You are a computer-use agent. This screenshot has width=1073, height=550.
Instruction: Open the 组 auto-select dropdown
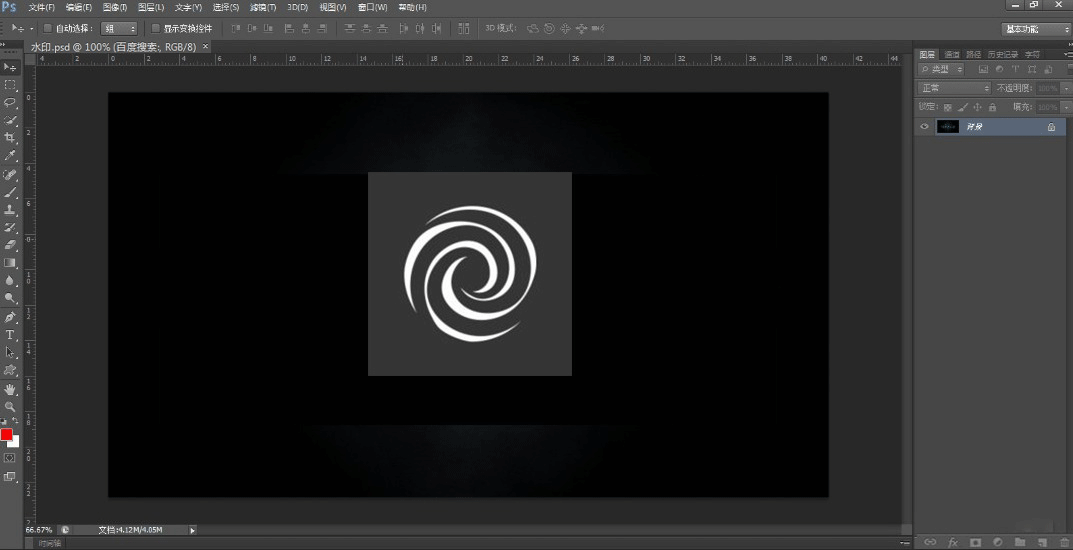click(x=119, y=29)
